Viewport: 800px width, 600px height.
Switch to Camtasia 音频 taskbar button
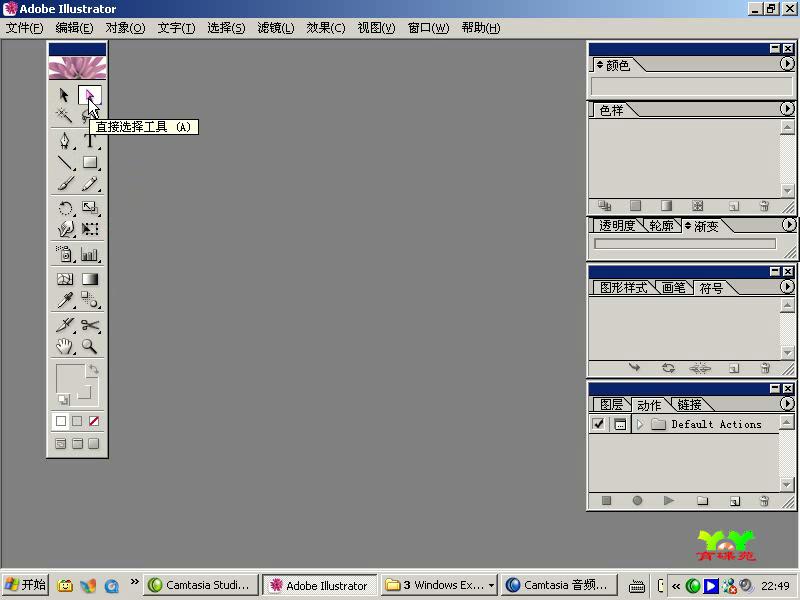(559, 585)
